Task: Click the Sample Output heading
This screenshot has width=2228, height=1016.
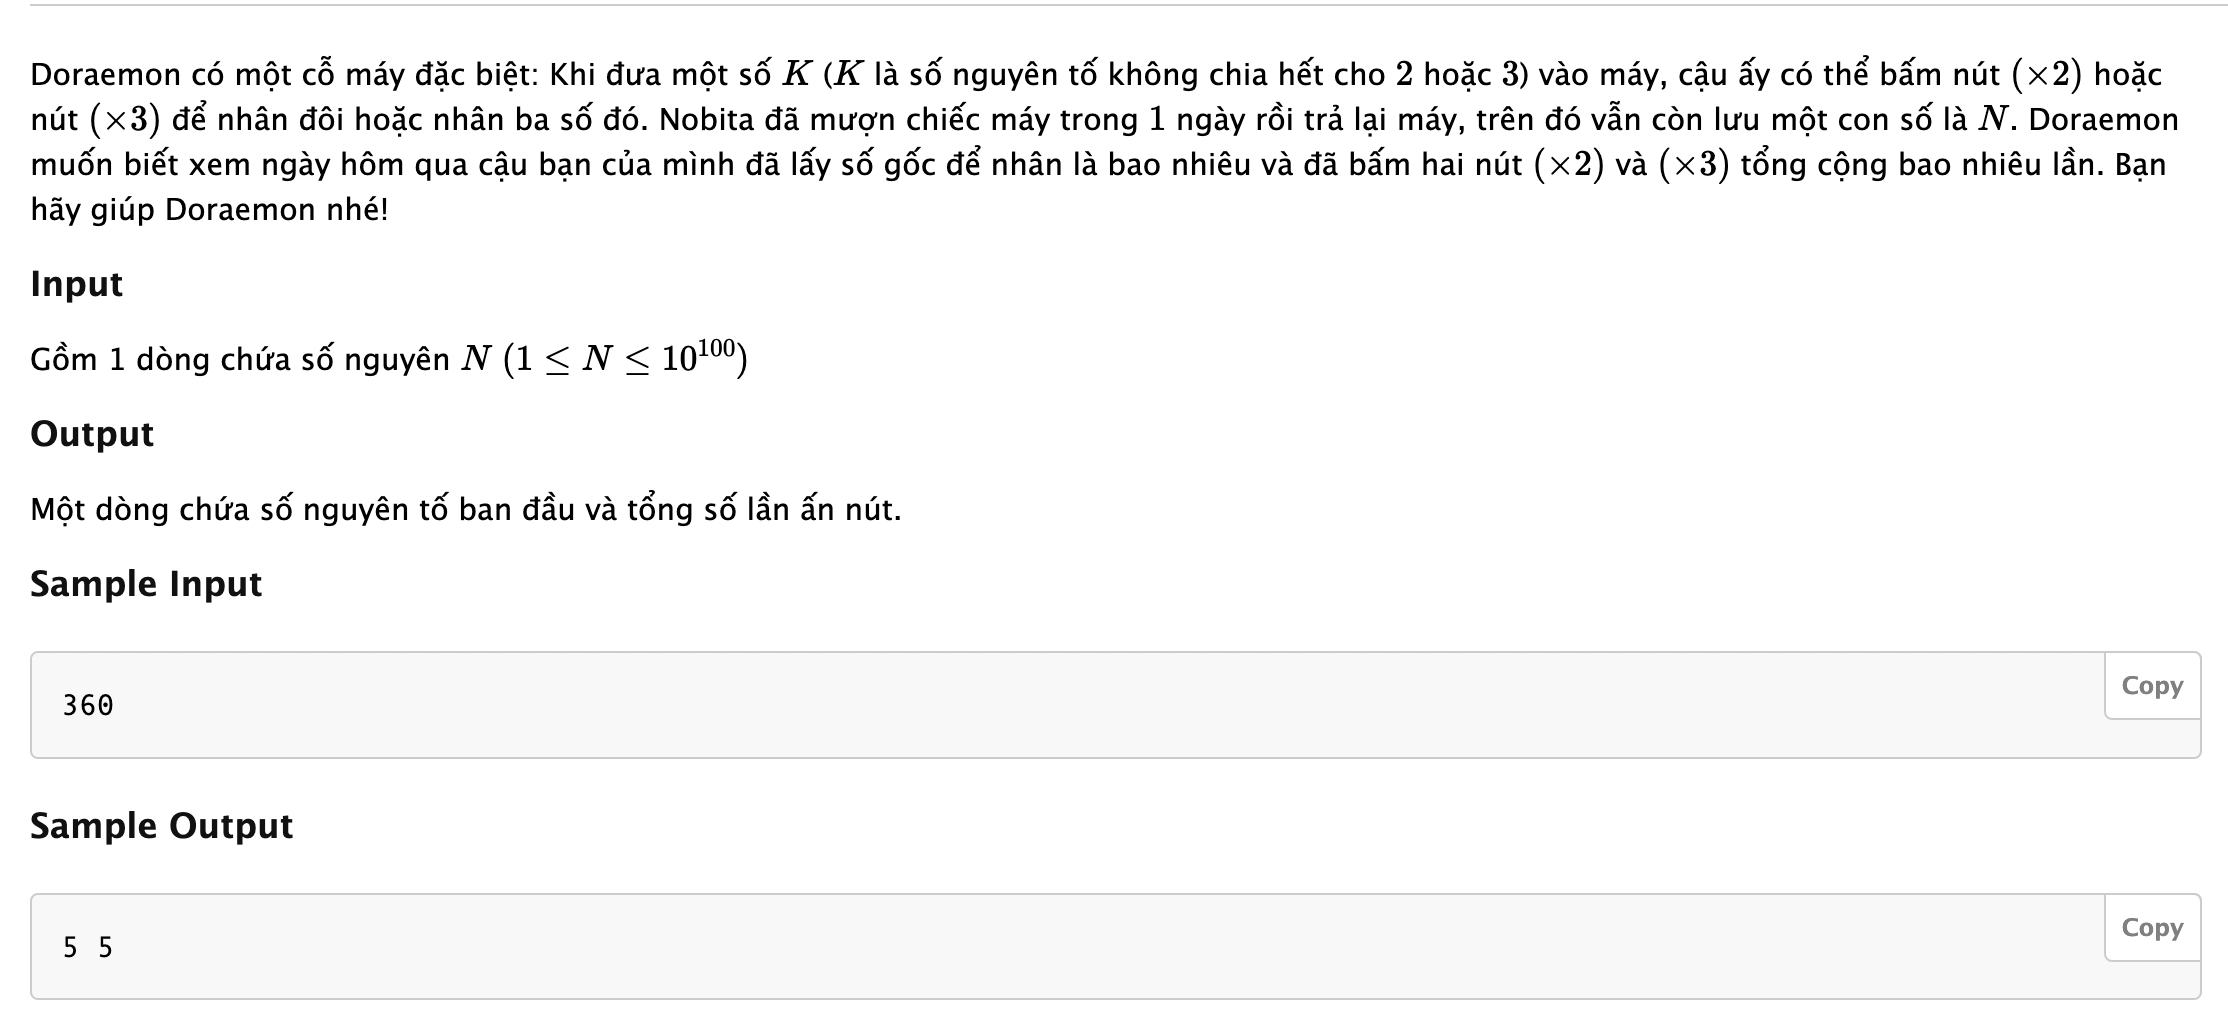Action: coord(161,826)
